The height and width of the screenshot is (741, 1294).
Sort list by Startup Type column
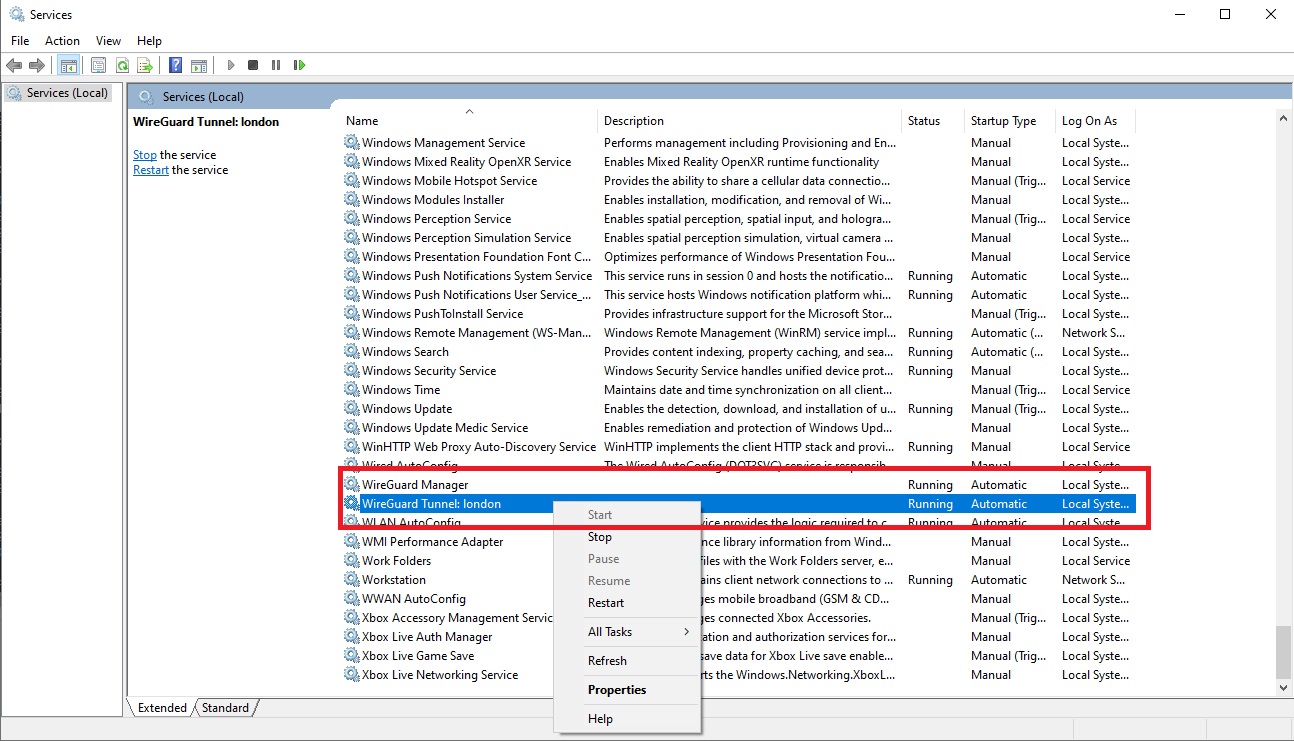point(1003,121)
